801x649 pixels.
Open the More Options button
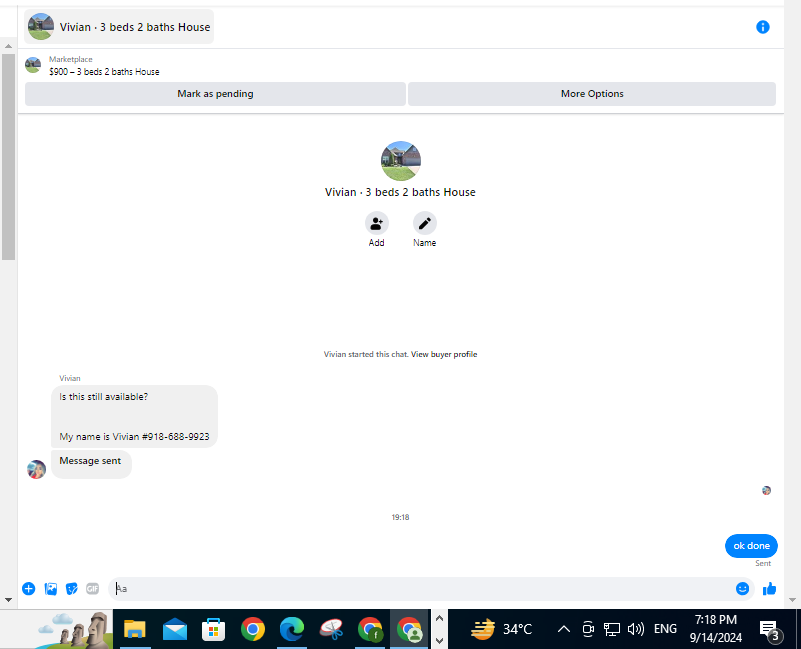tap(592, 94)
